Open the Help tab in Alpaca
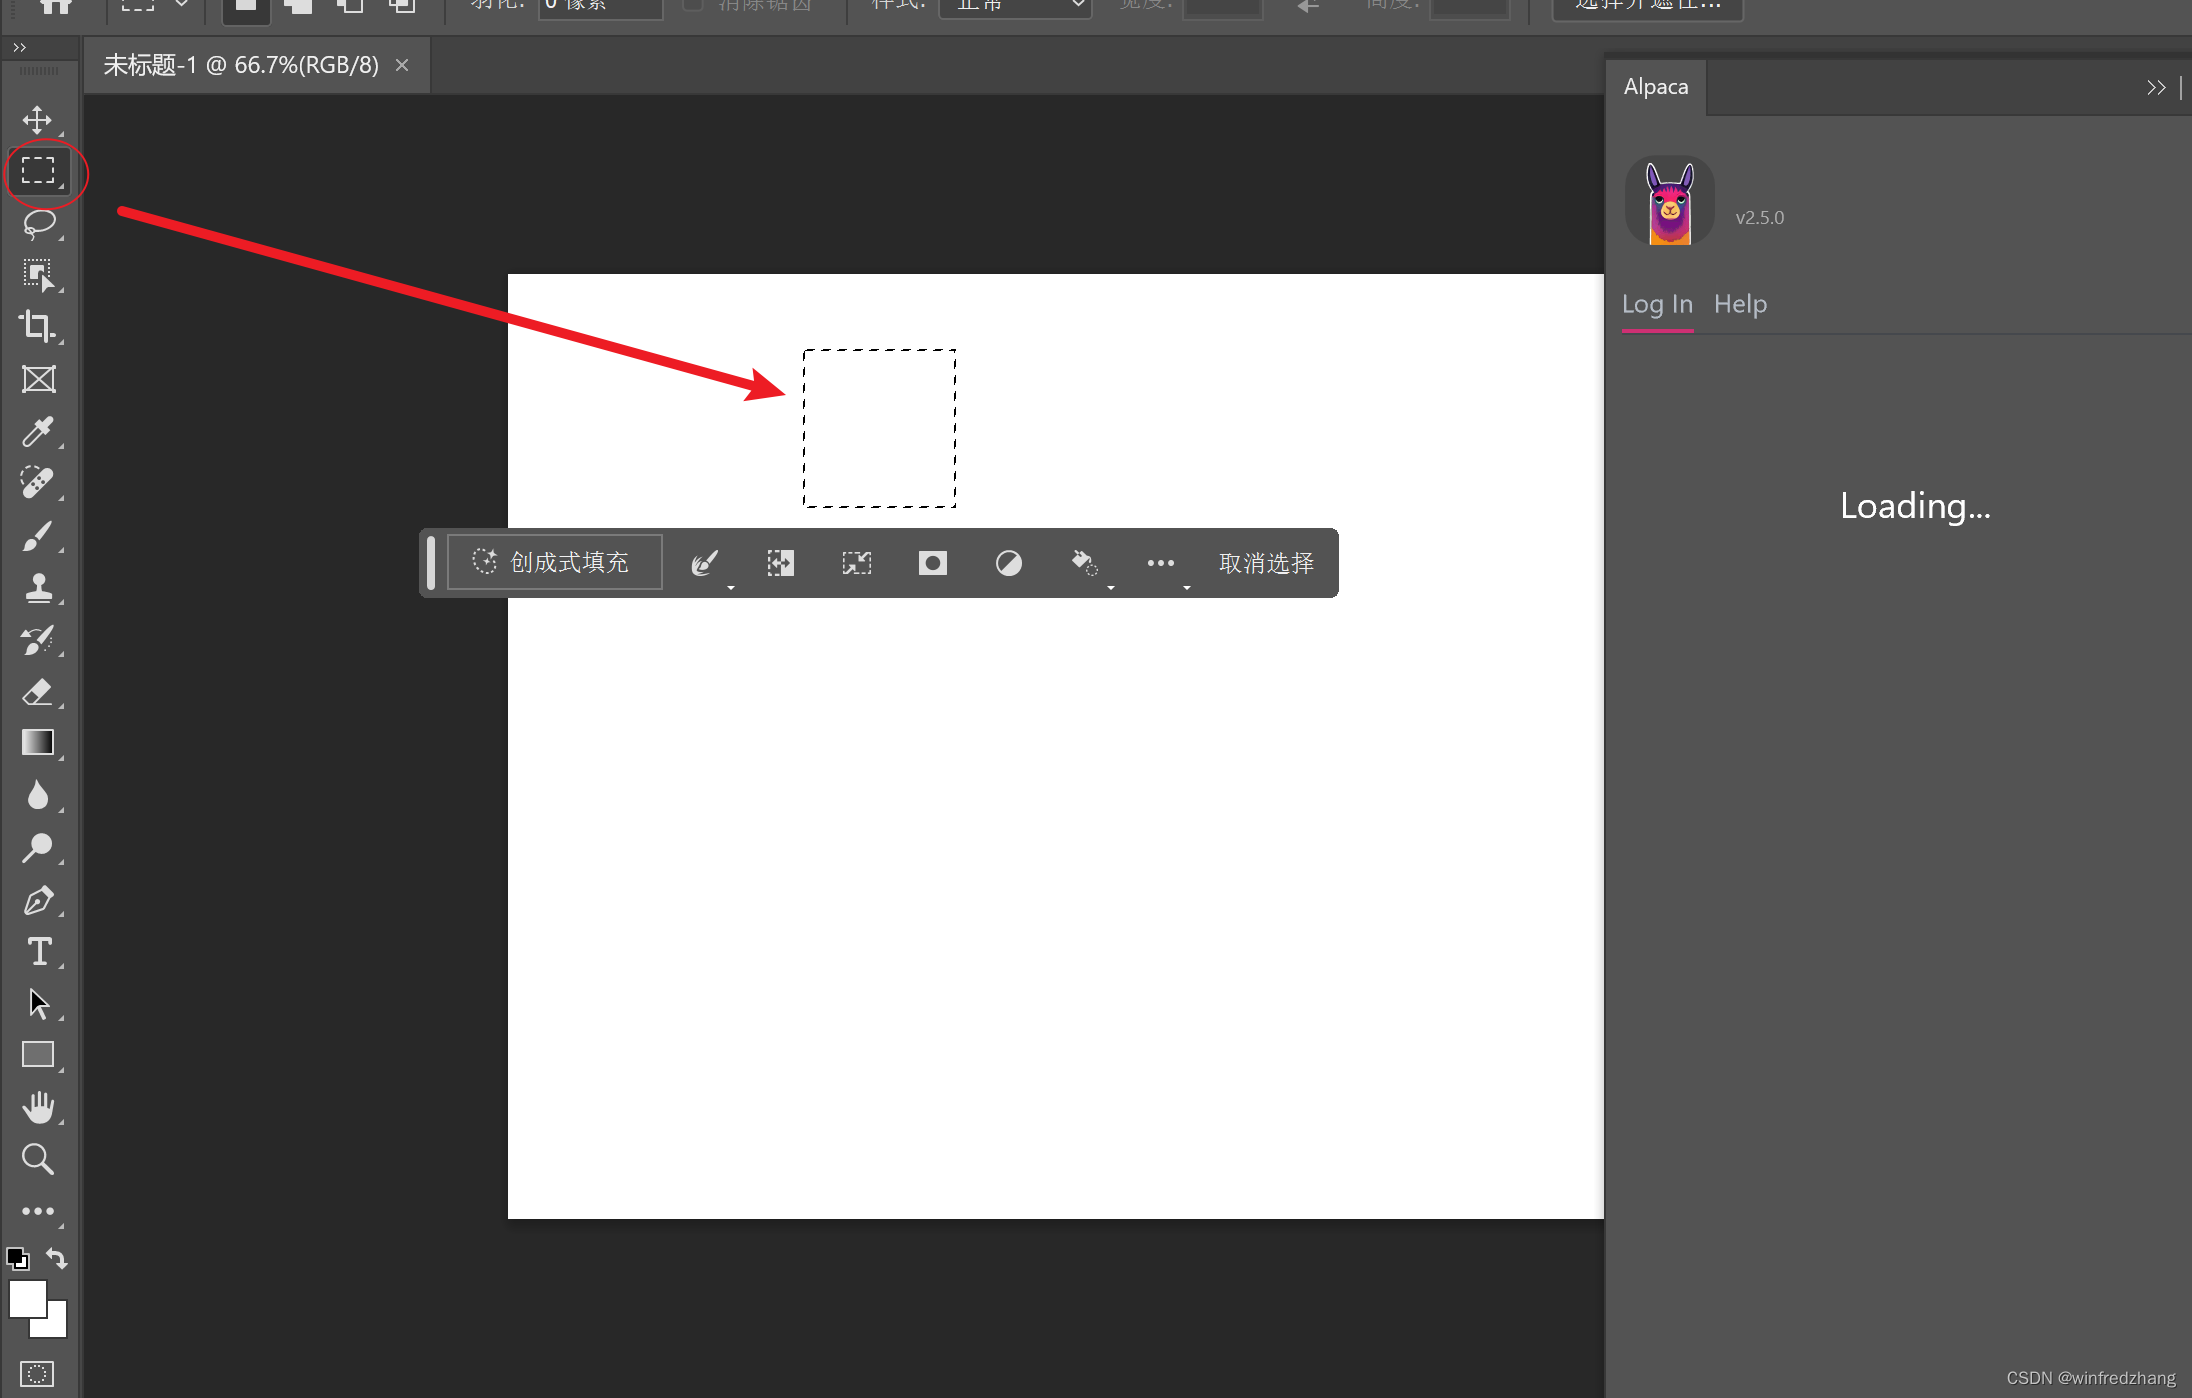The height and width of the screenshot is (1398, 2192). point(1739,304)
